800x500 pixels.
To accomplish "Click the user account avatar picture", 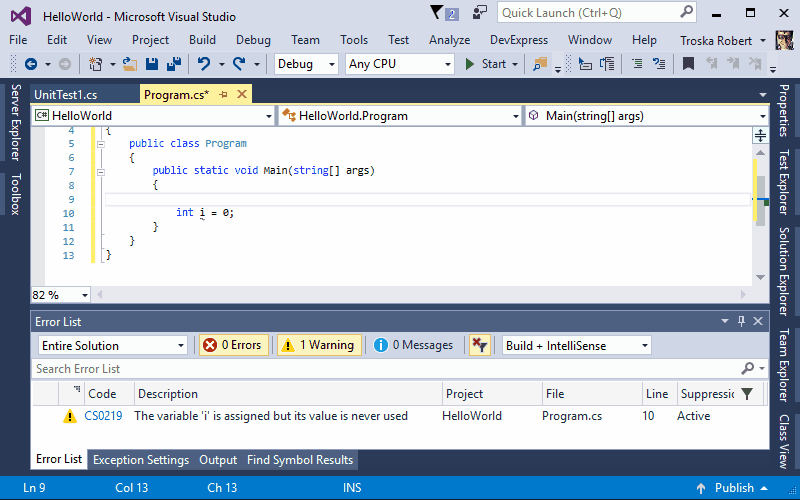I will tap(784, 40).
